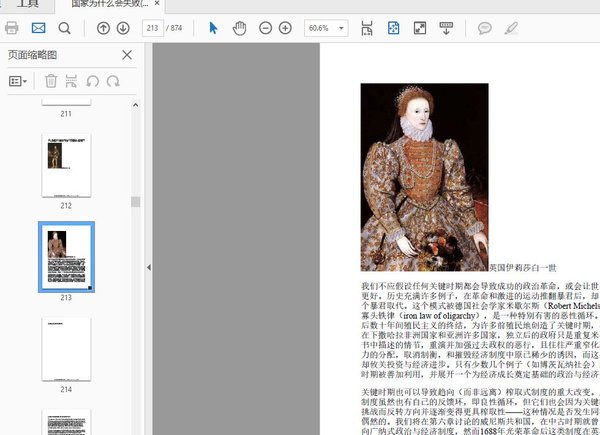
Task: Zoom in with plus button
Action: click(287, 28)
